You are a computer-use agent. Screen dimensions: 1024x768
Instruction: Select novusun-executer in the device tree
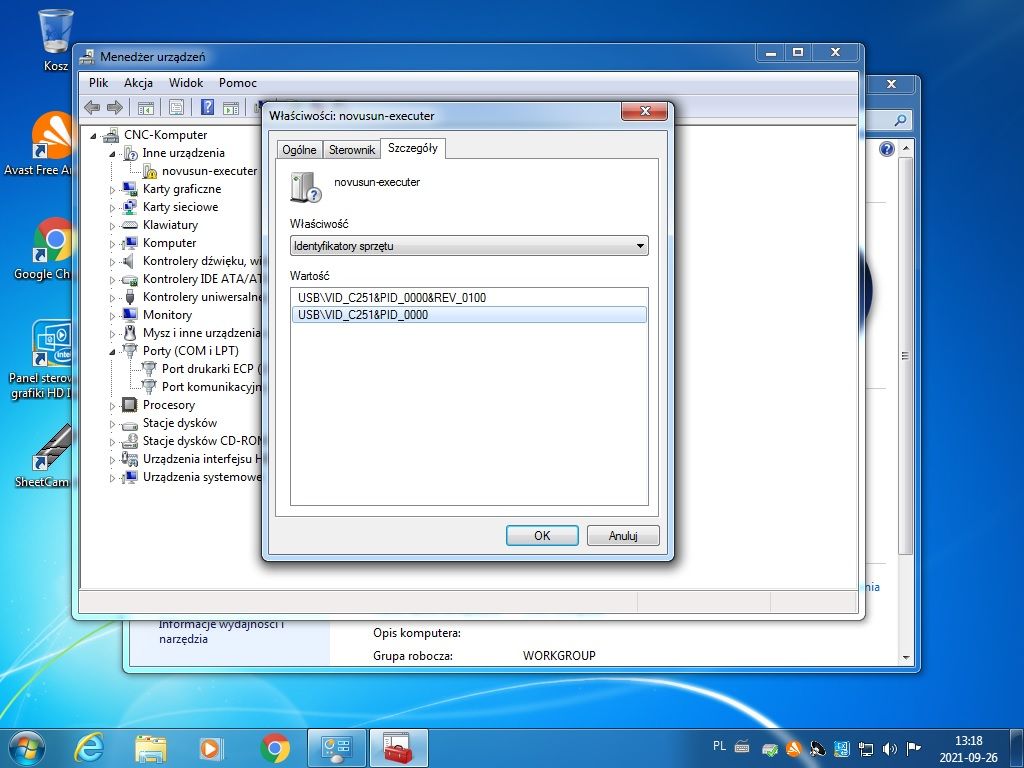click(209, 171)
